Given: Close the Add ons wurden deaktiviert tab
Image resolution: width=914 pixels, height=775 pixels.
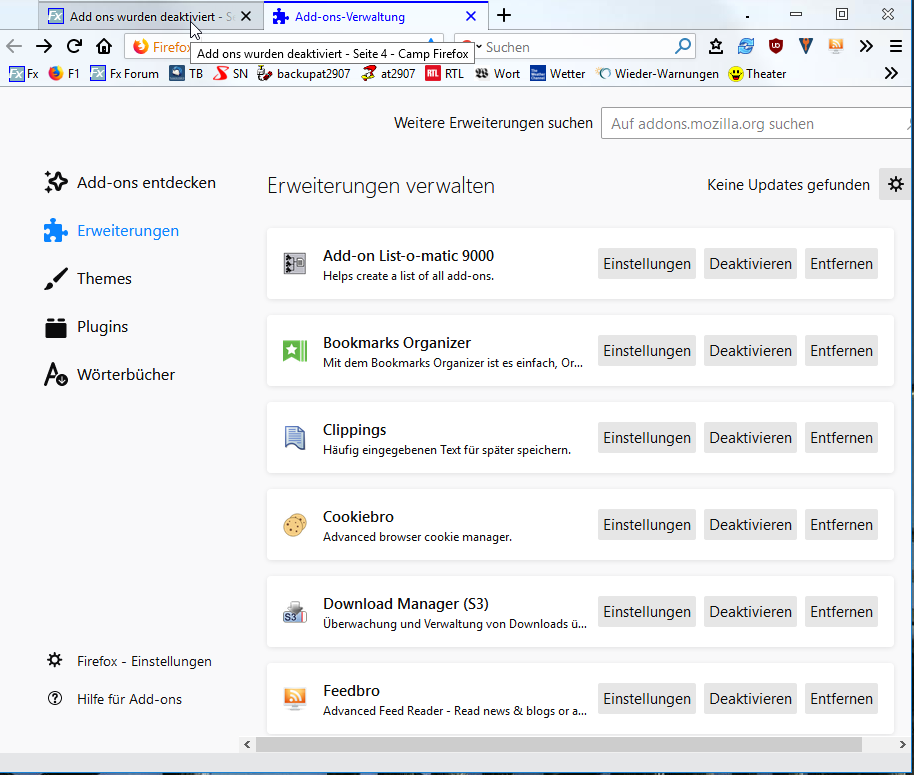Looking at the screenshot, I should click(x=246, y=16).
